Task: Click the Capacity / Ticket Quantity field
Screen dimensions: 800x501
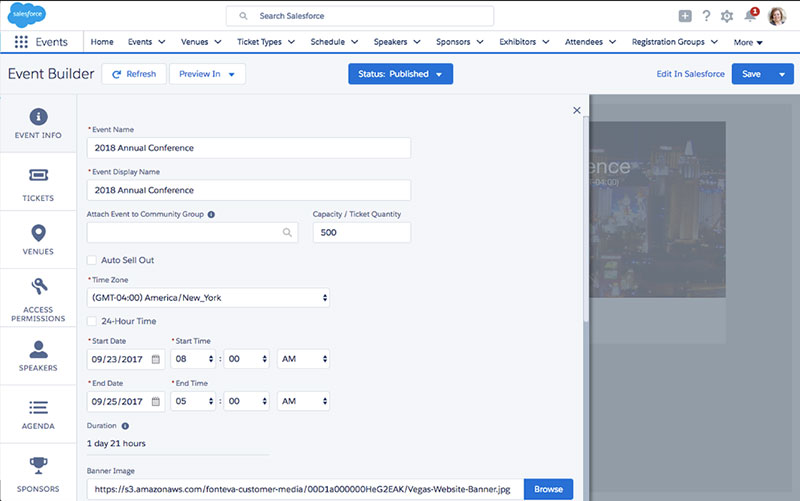Action: 362,233
